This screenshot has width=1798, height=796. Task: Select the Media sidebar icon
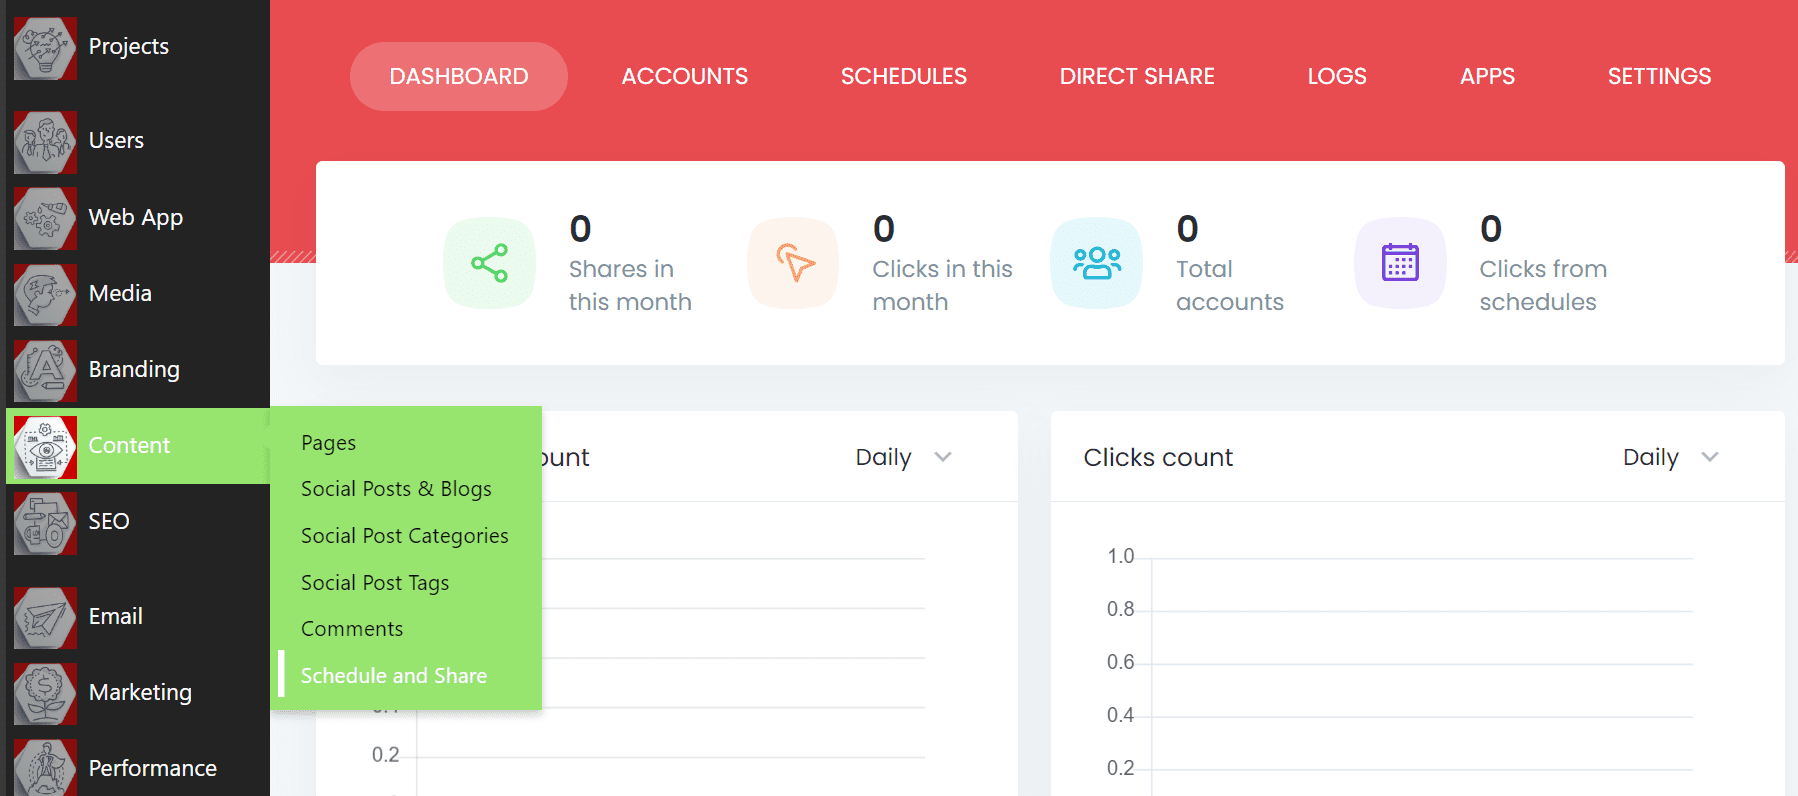(45, 294)
